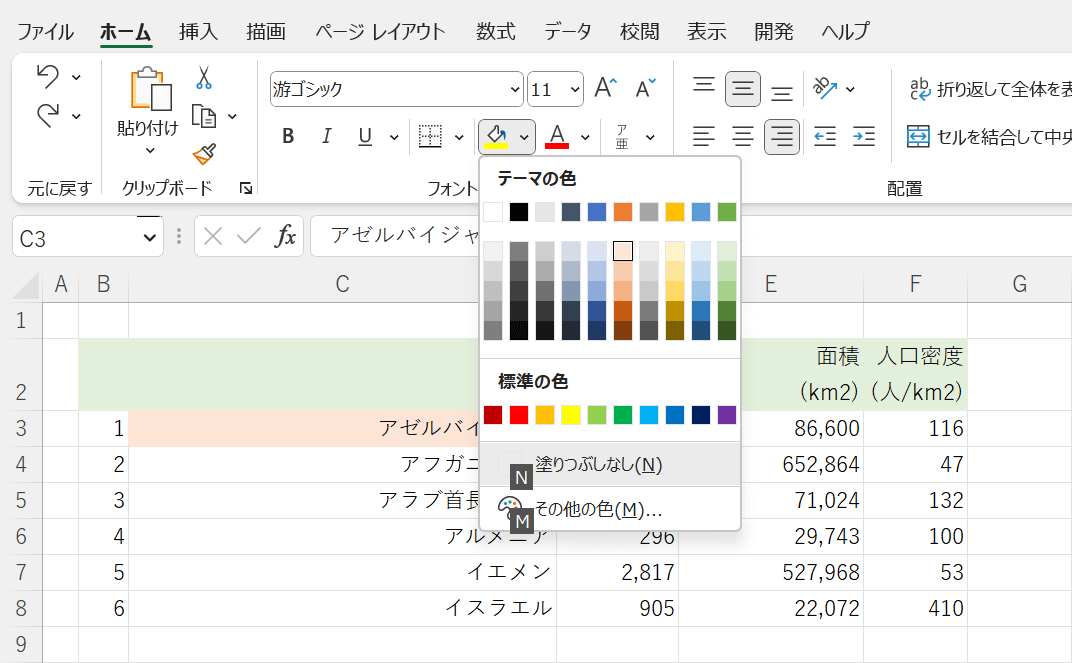Click the Copy icon in clipboard group
The width and height of the screenshot is (1072, 663).
pos(204,116)
